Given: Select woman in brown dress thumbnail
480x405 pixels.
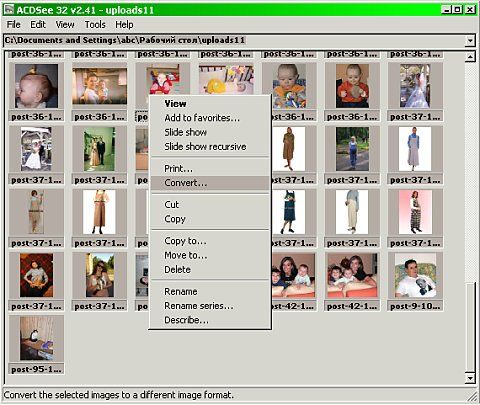Looking at the screenshot, I should [x=289, y=149].
